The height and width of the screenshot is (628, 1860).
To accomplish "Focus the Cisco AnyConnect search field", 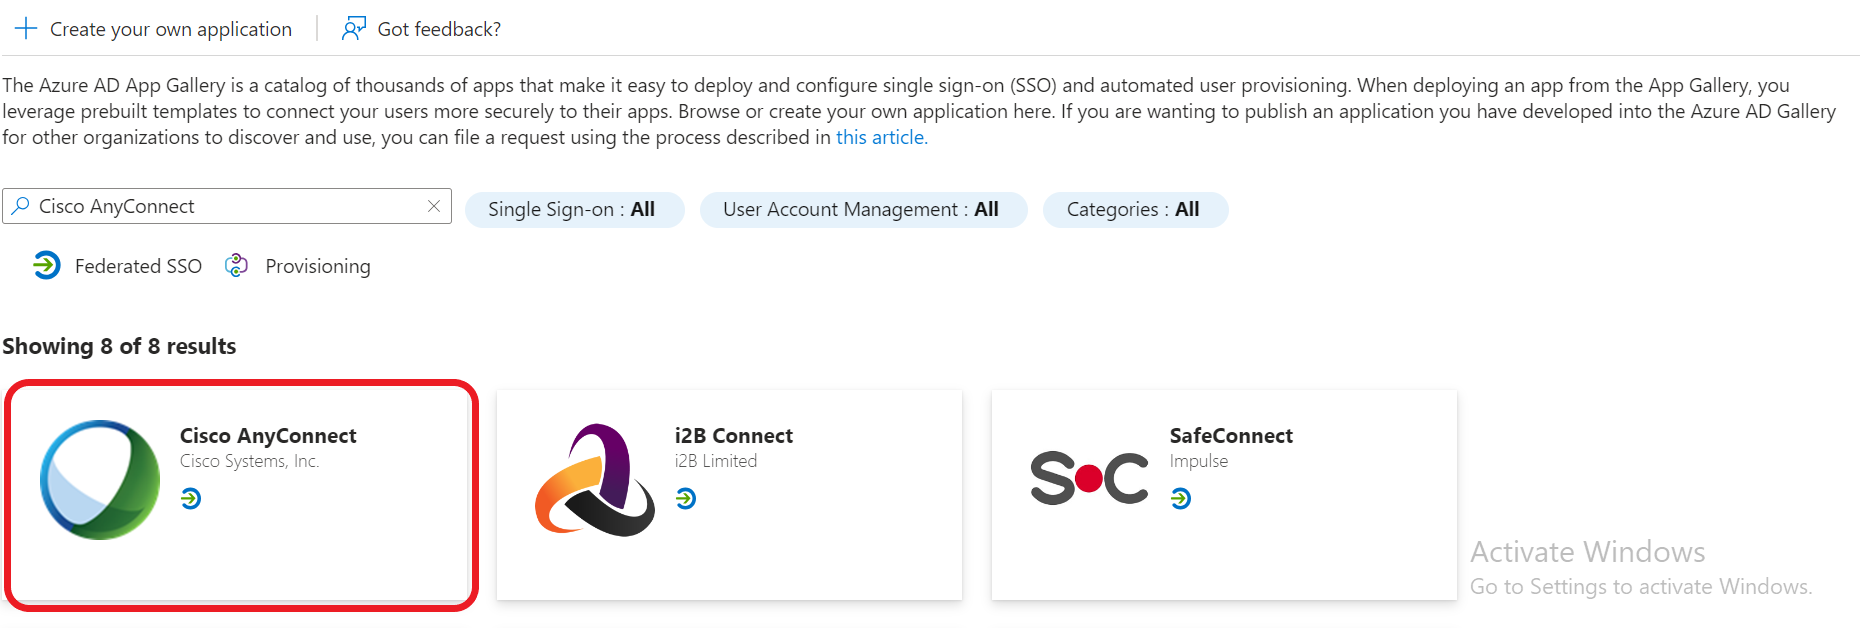I will 230,206.
